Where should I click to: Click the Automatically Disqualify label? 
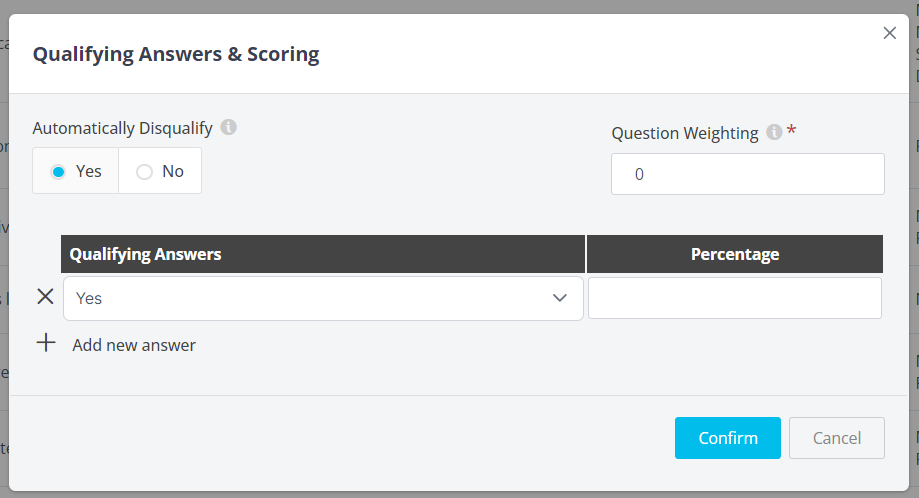pyautogui.click(x=122, y=128)
